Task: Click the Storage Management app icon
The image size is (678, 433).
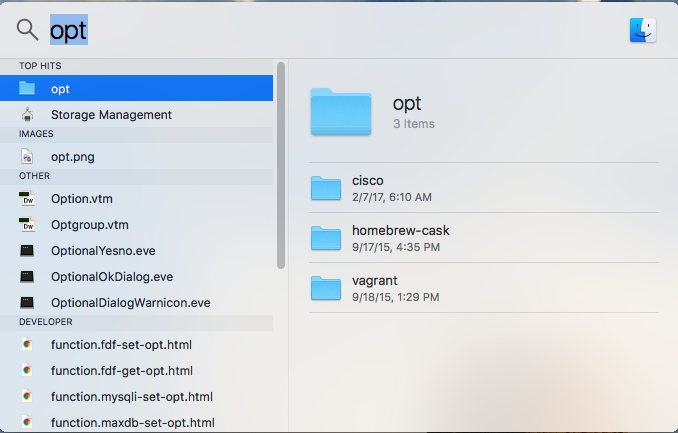Action: pos(27,114)
